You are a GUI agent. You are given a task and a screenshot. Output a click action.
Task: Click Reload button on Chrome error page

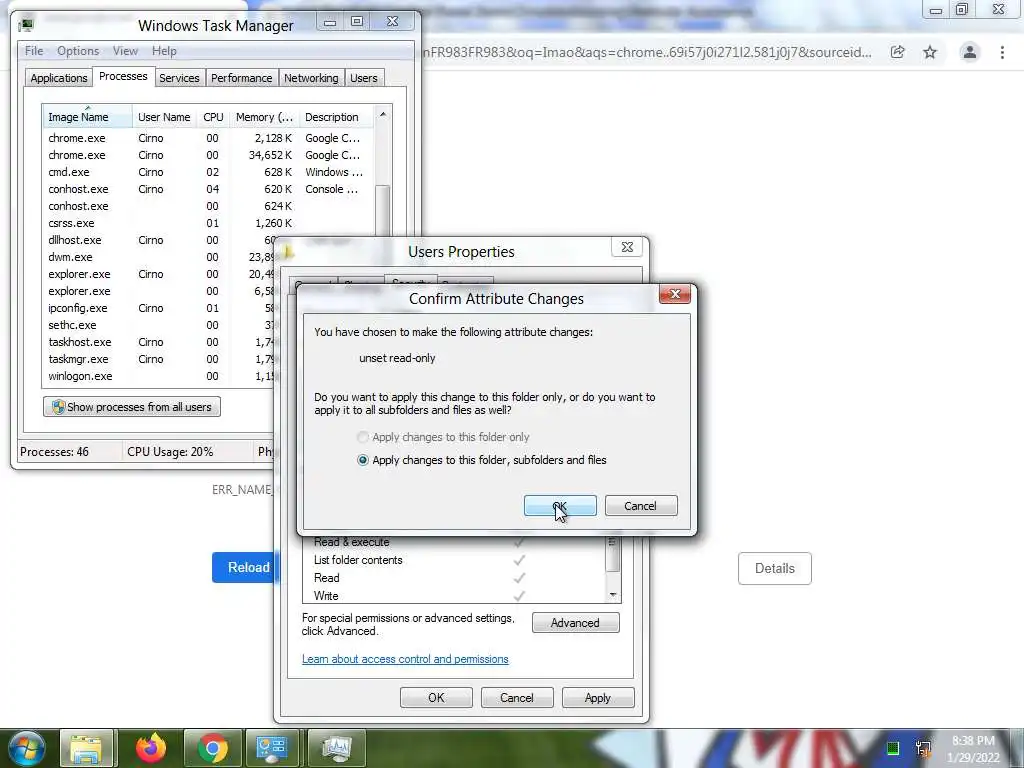pyautogui.click(x=246, y=568)
